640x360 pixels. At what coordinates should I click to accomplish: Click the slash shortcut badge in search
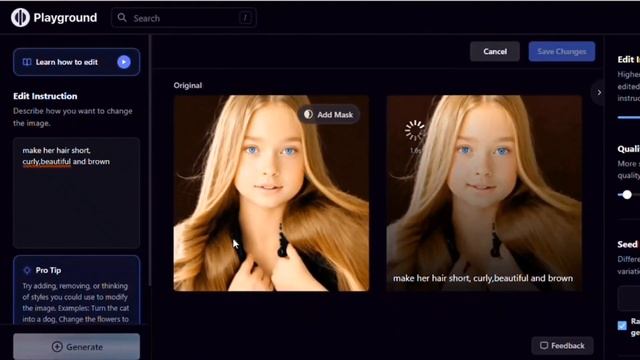pos(245,18)
